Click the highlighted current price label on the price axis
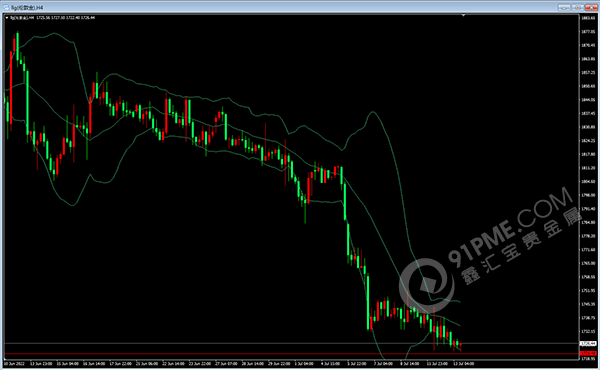This screenshot has height=370, width=600. [x=588, y=344]
